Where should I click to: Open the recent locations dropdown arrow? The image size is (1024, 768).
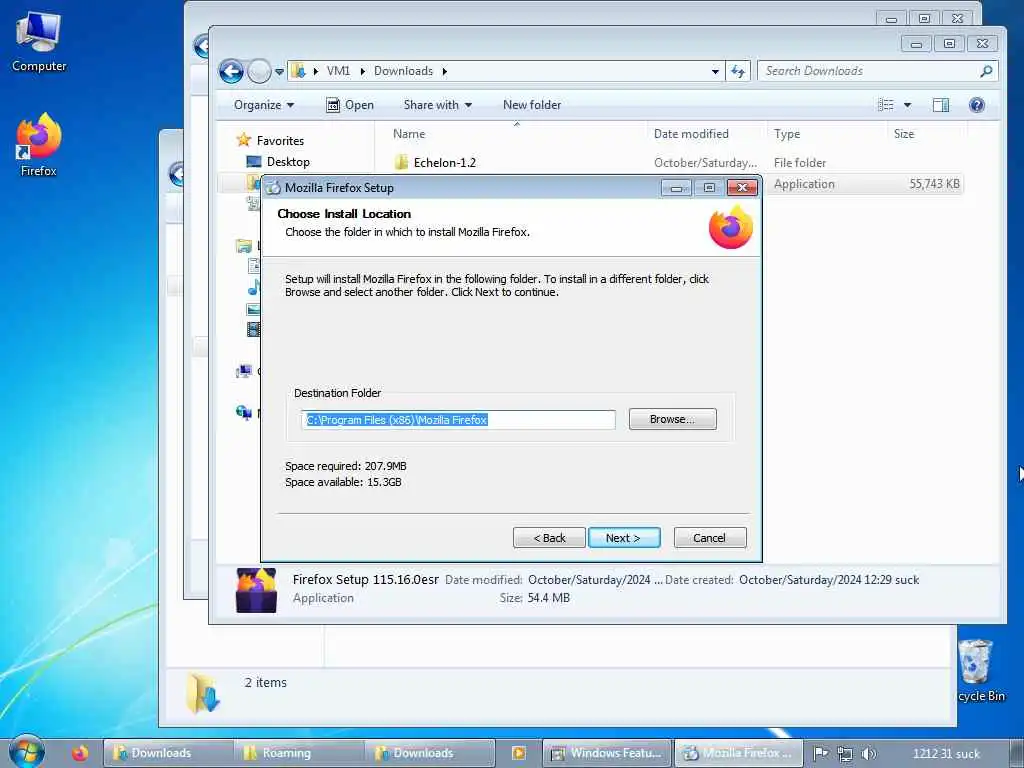[x=280, y=72]
